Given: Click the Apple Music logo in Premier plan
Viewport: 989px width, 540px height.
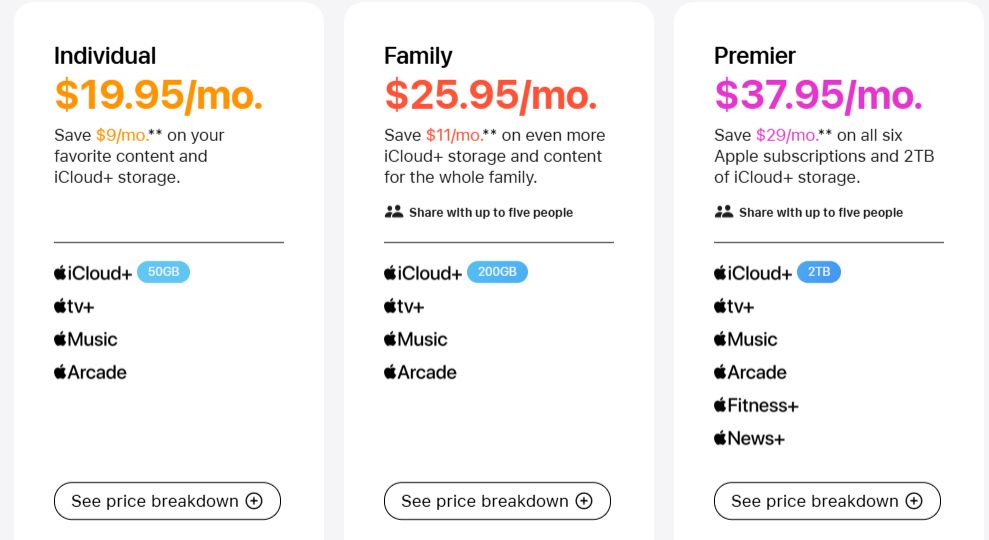Looking at the screenshot, I should [x=746, y=339].
